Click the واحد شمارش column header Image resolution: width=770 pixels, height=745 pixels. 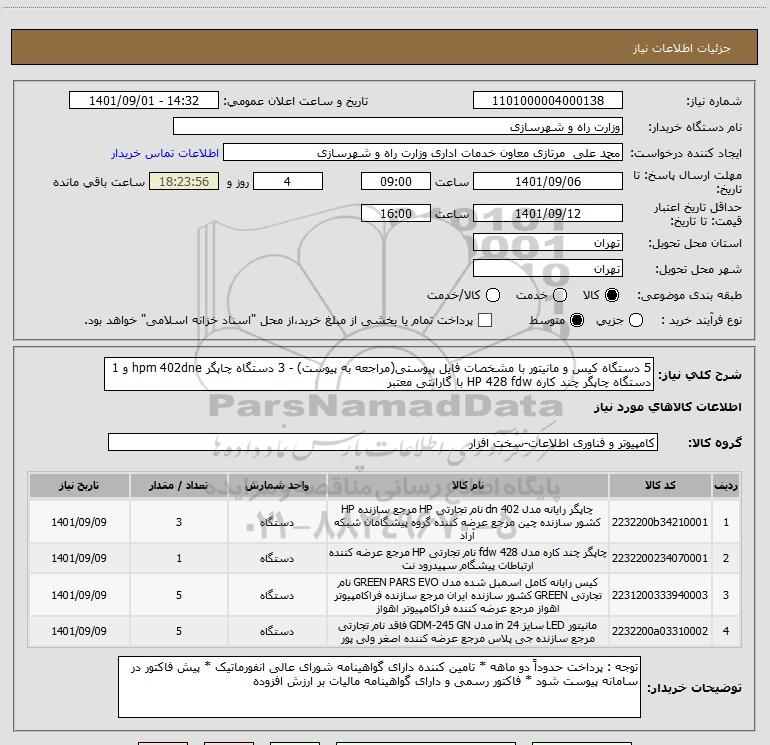(x=277, y=485)
